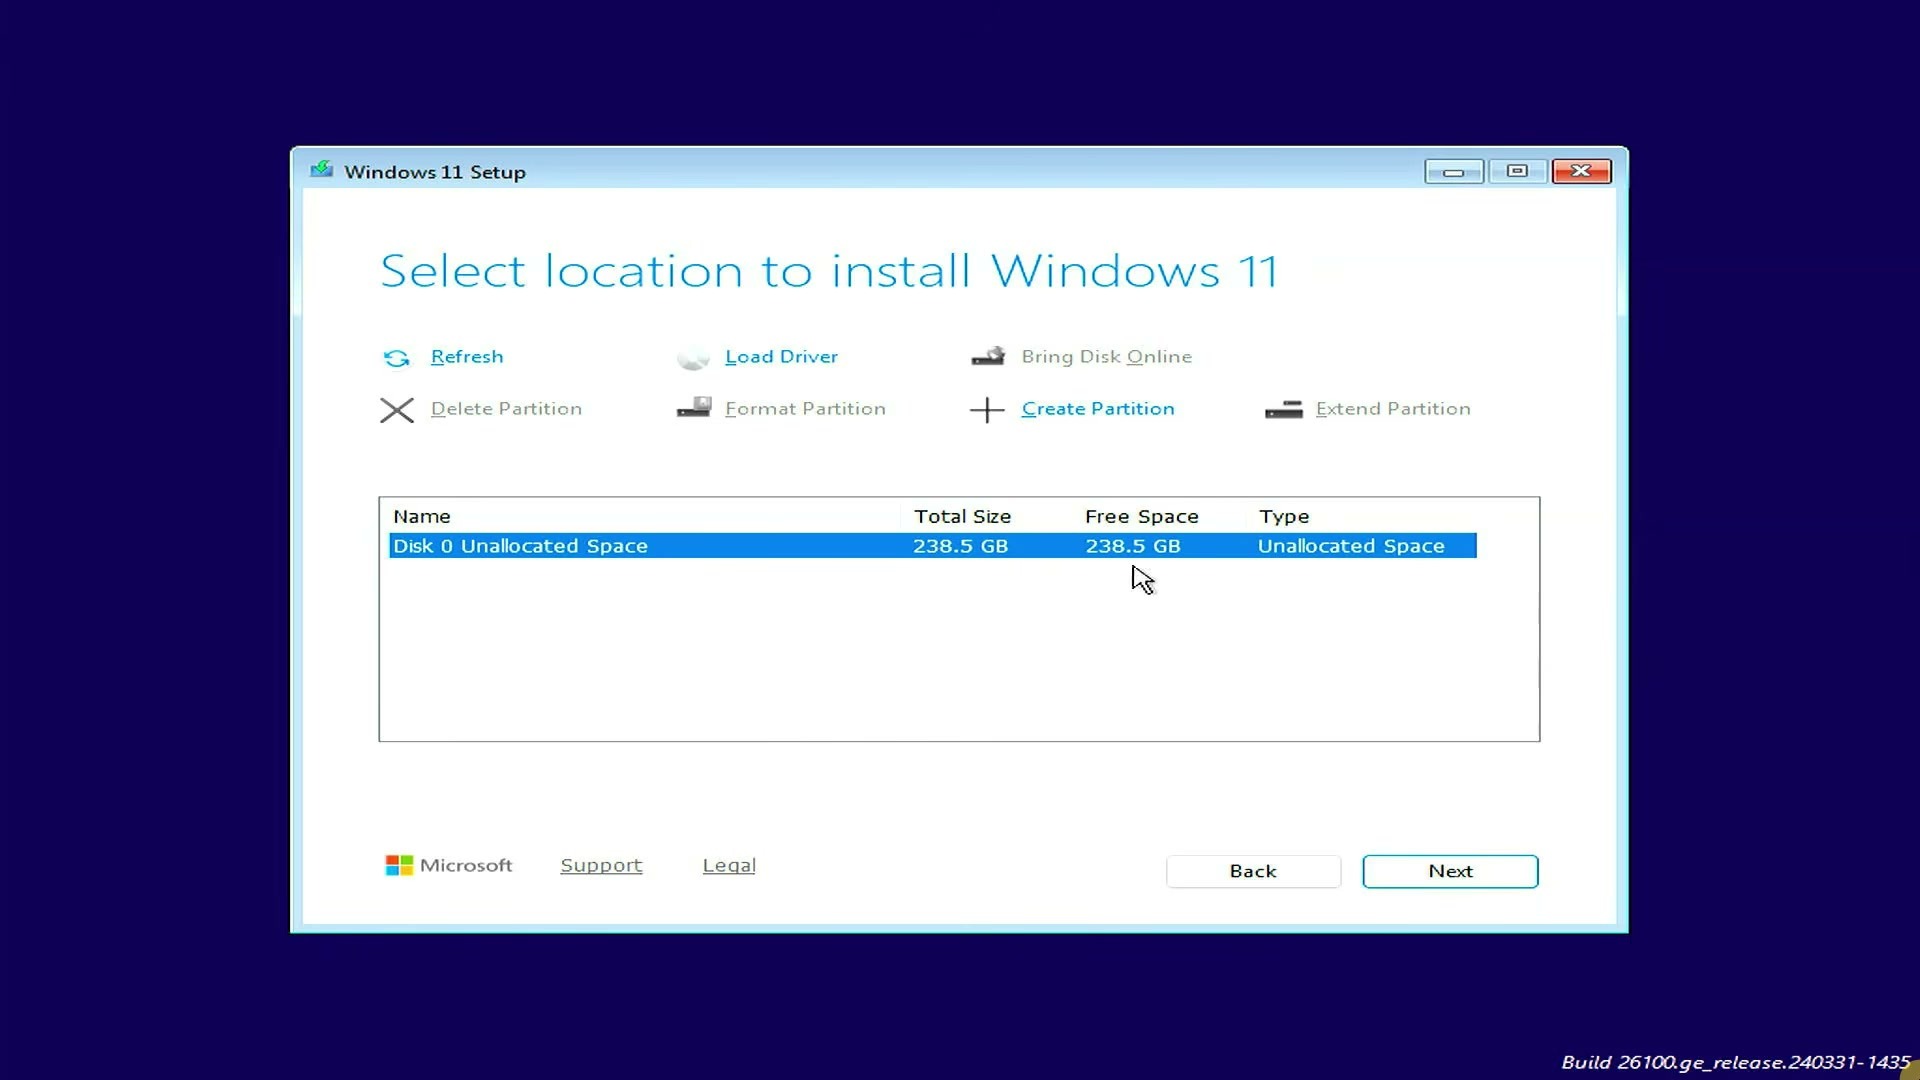Click the Windows Setup title bar icon
Screen dimensions: 1920x1080
321,170
